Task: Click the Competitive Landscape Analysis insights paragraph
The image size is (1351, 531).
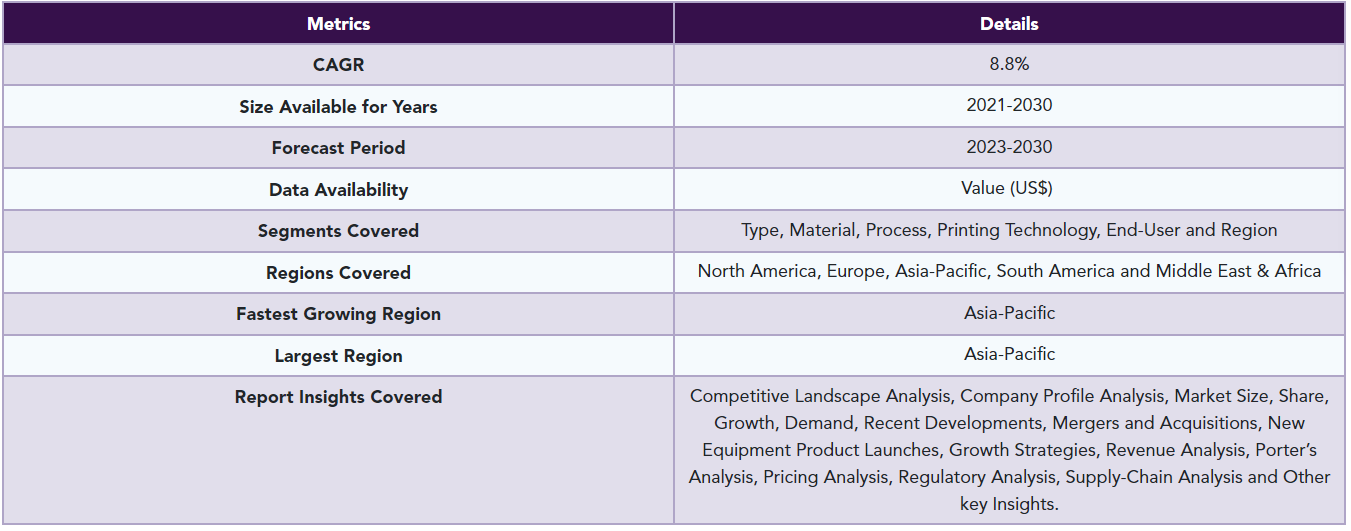Action: 1009,450
